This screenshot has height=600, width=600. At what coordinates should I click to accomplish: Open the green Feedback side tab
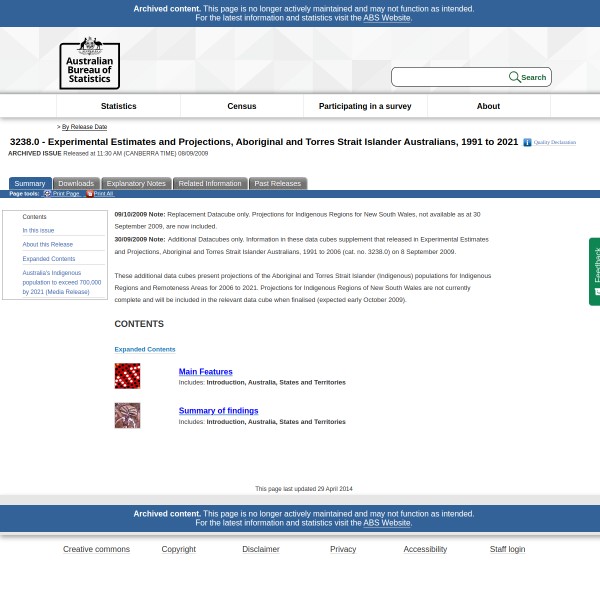click(x=595, y=270)
